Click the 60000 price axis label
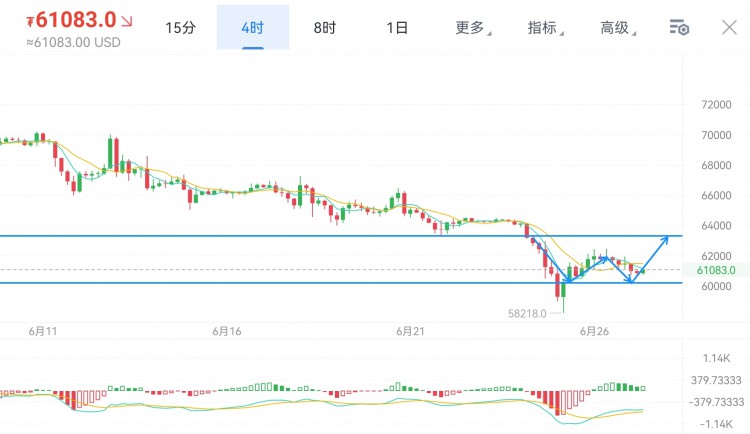750x434 pixels. [x=716, y=287]
